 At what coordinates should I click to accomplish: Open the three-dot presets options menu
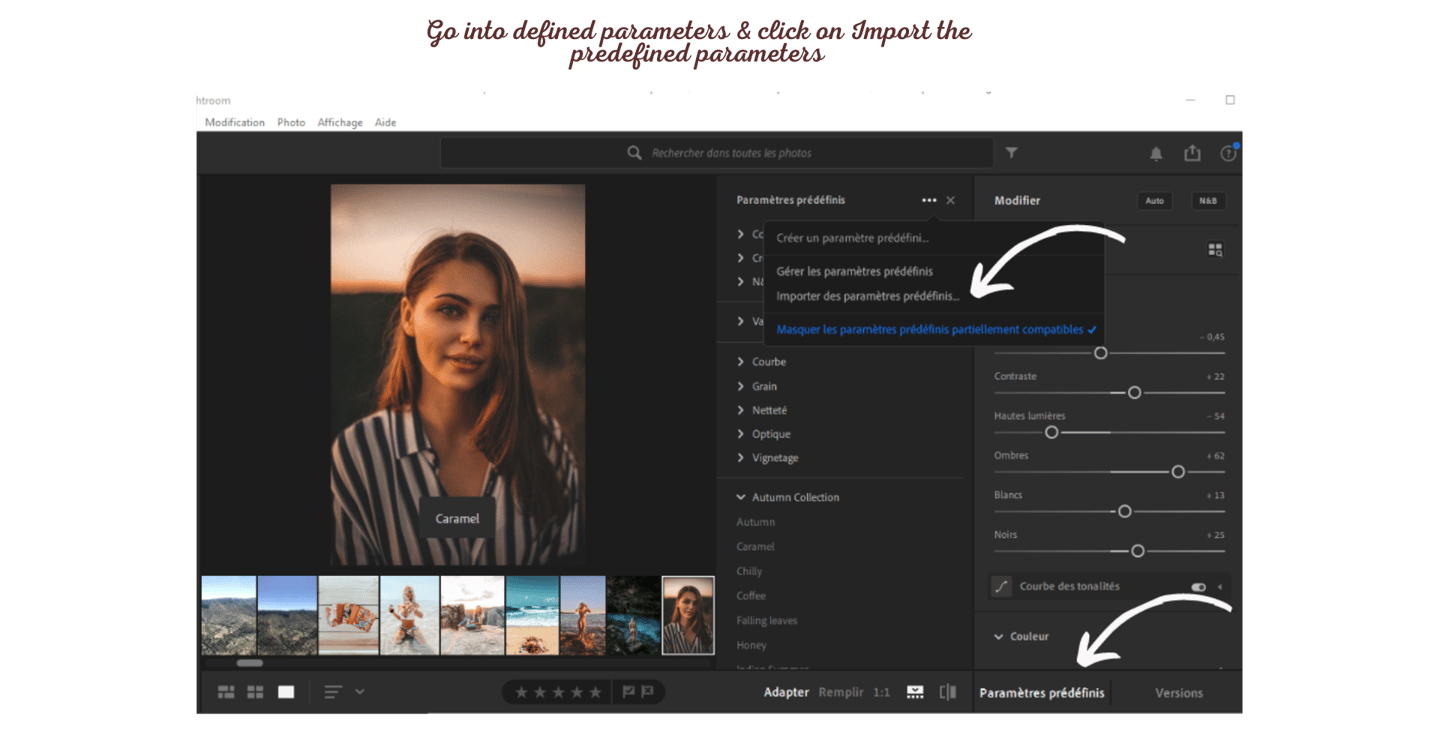click(x=929, y=200)
